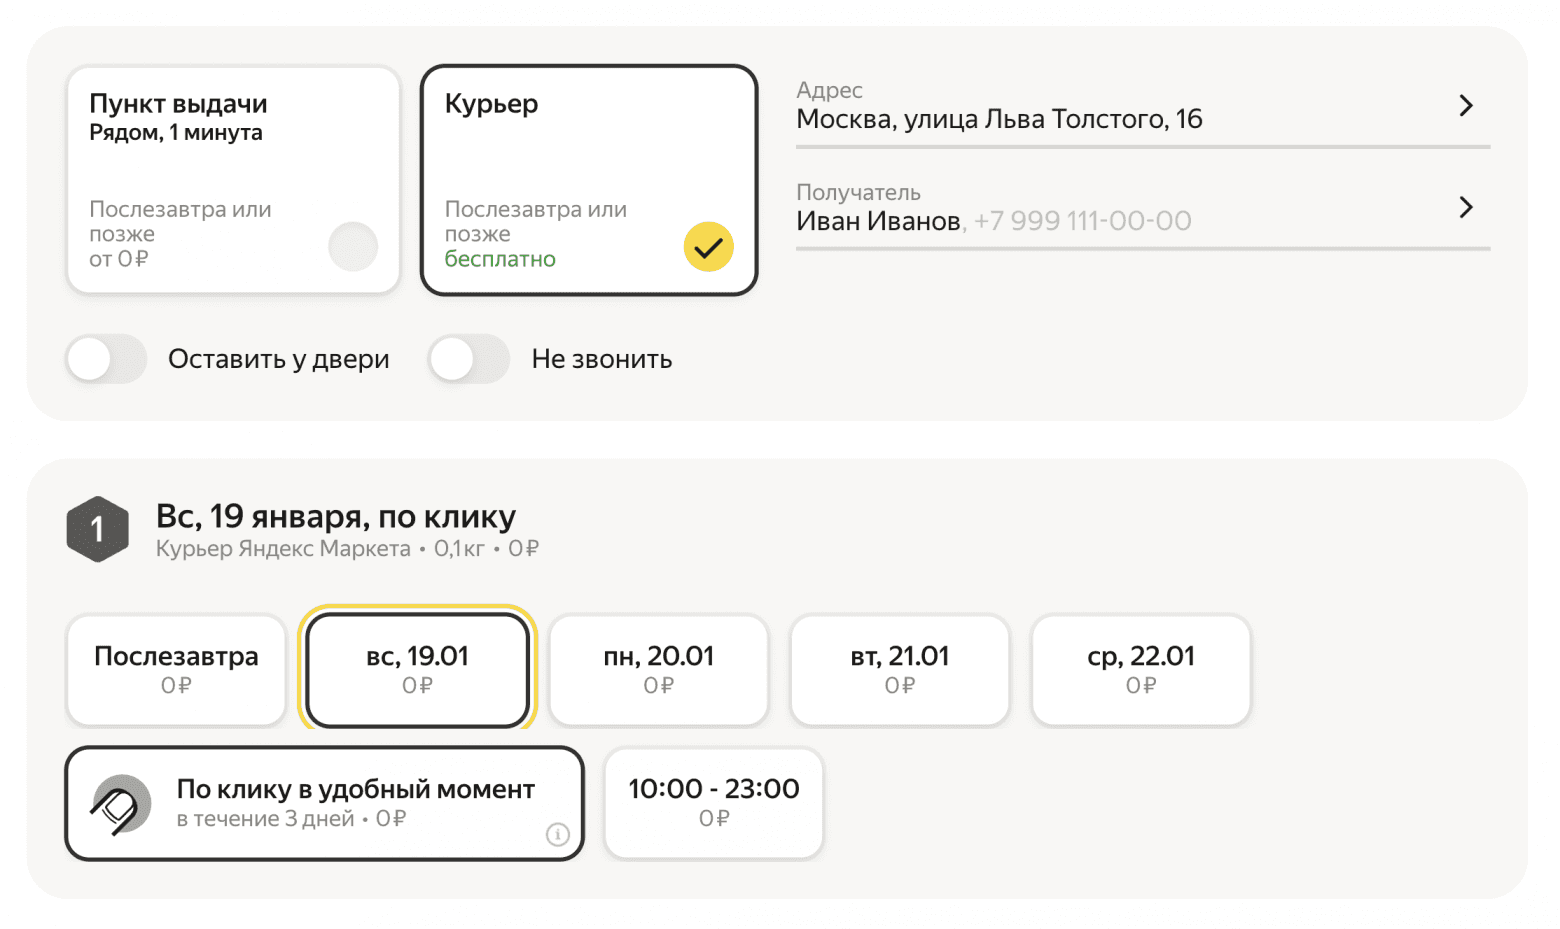The height and width of the screenshot is (929, 1560).
Task: Choose the вт, 21.01 delivery date
Action: [x=899, y=669]
